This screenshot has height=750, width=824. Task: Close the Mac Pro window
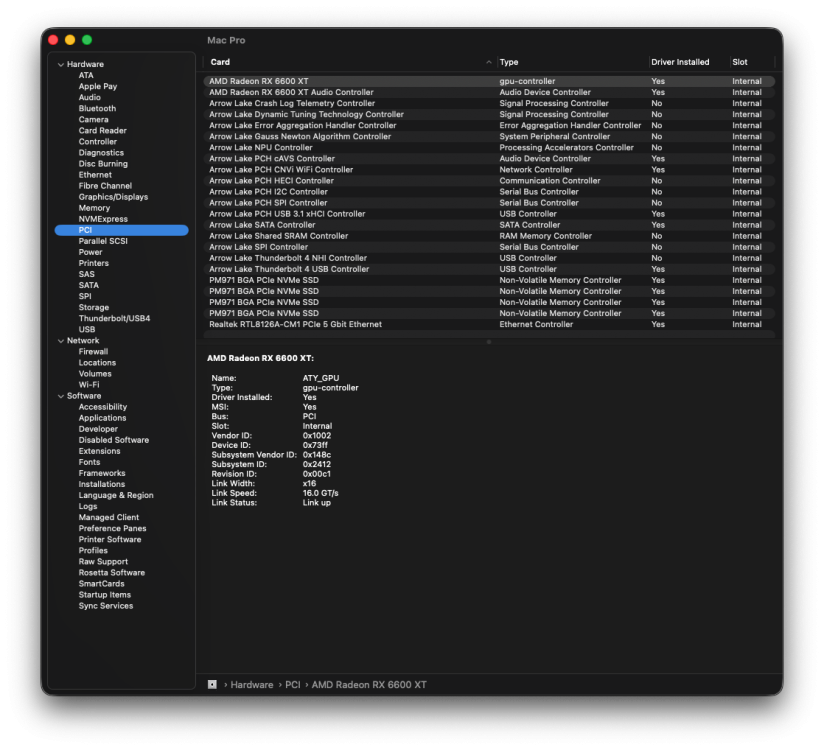coord(53,40)
